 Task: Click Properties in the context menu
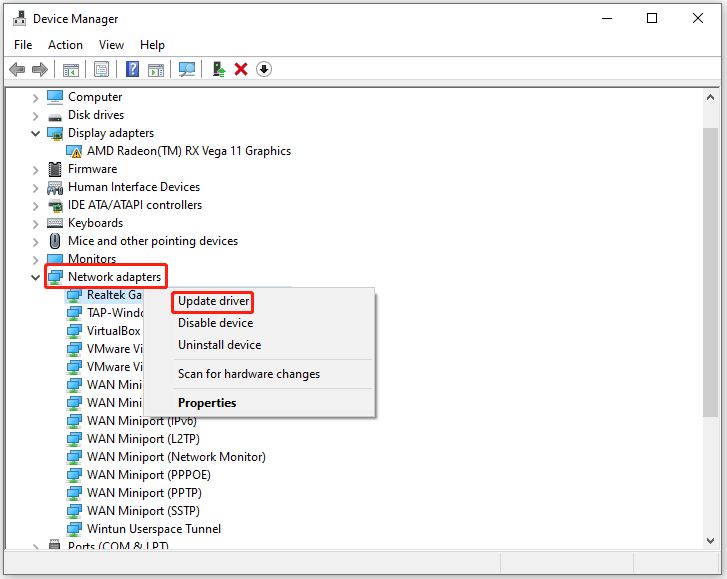click(x=207, y=403)
